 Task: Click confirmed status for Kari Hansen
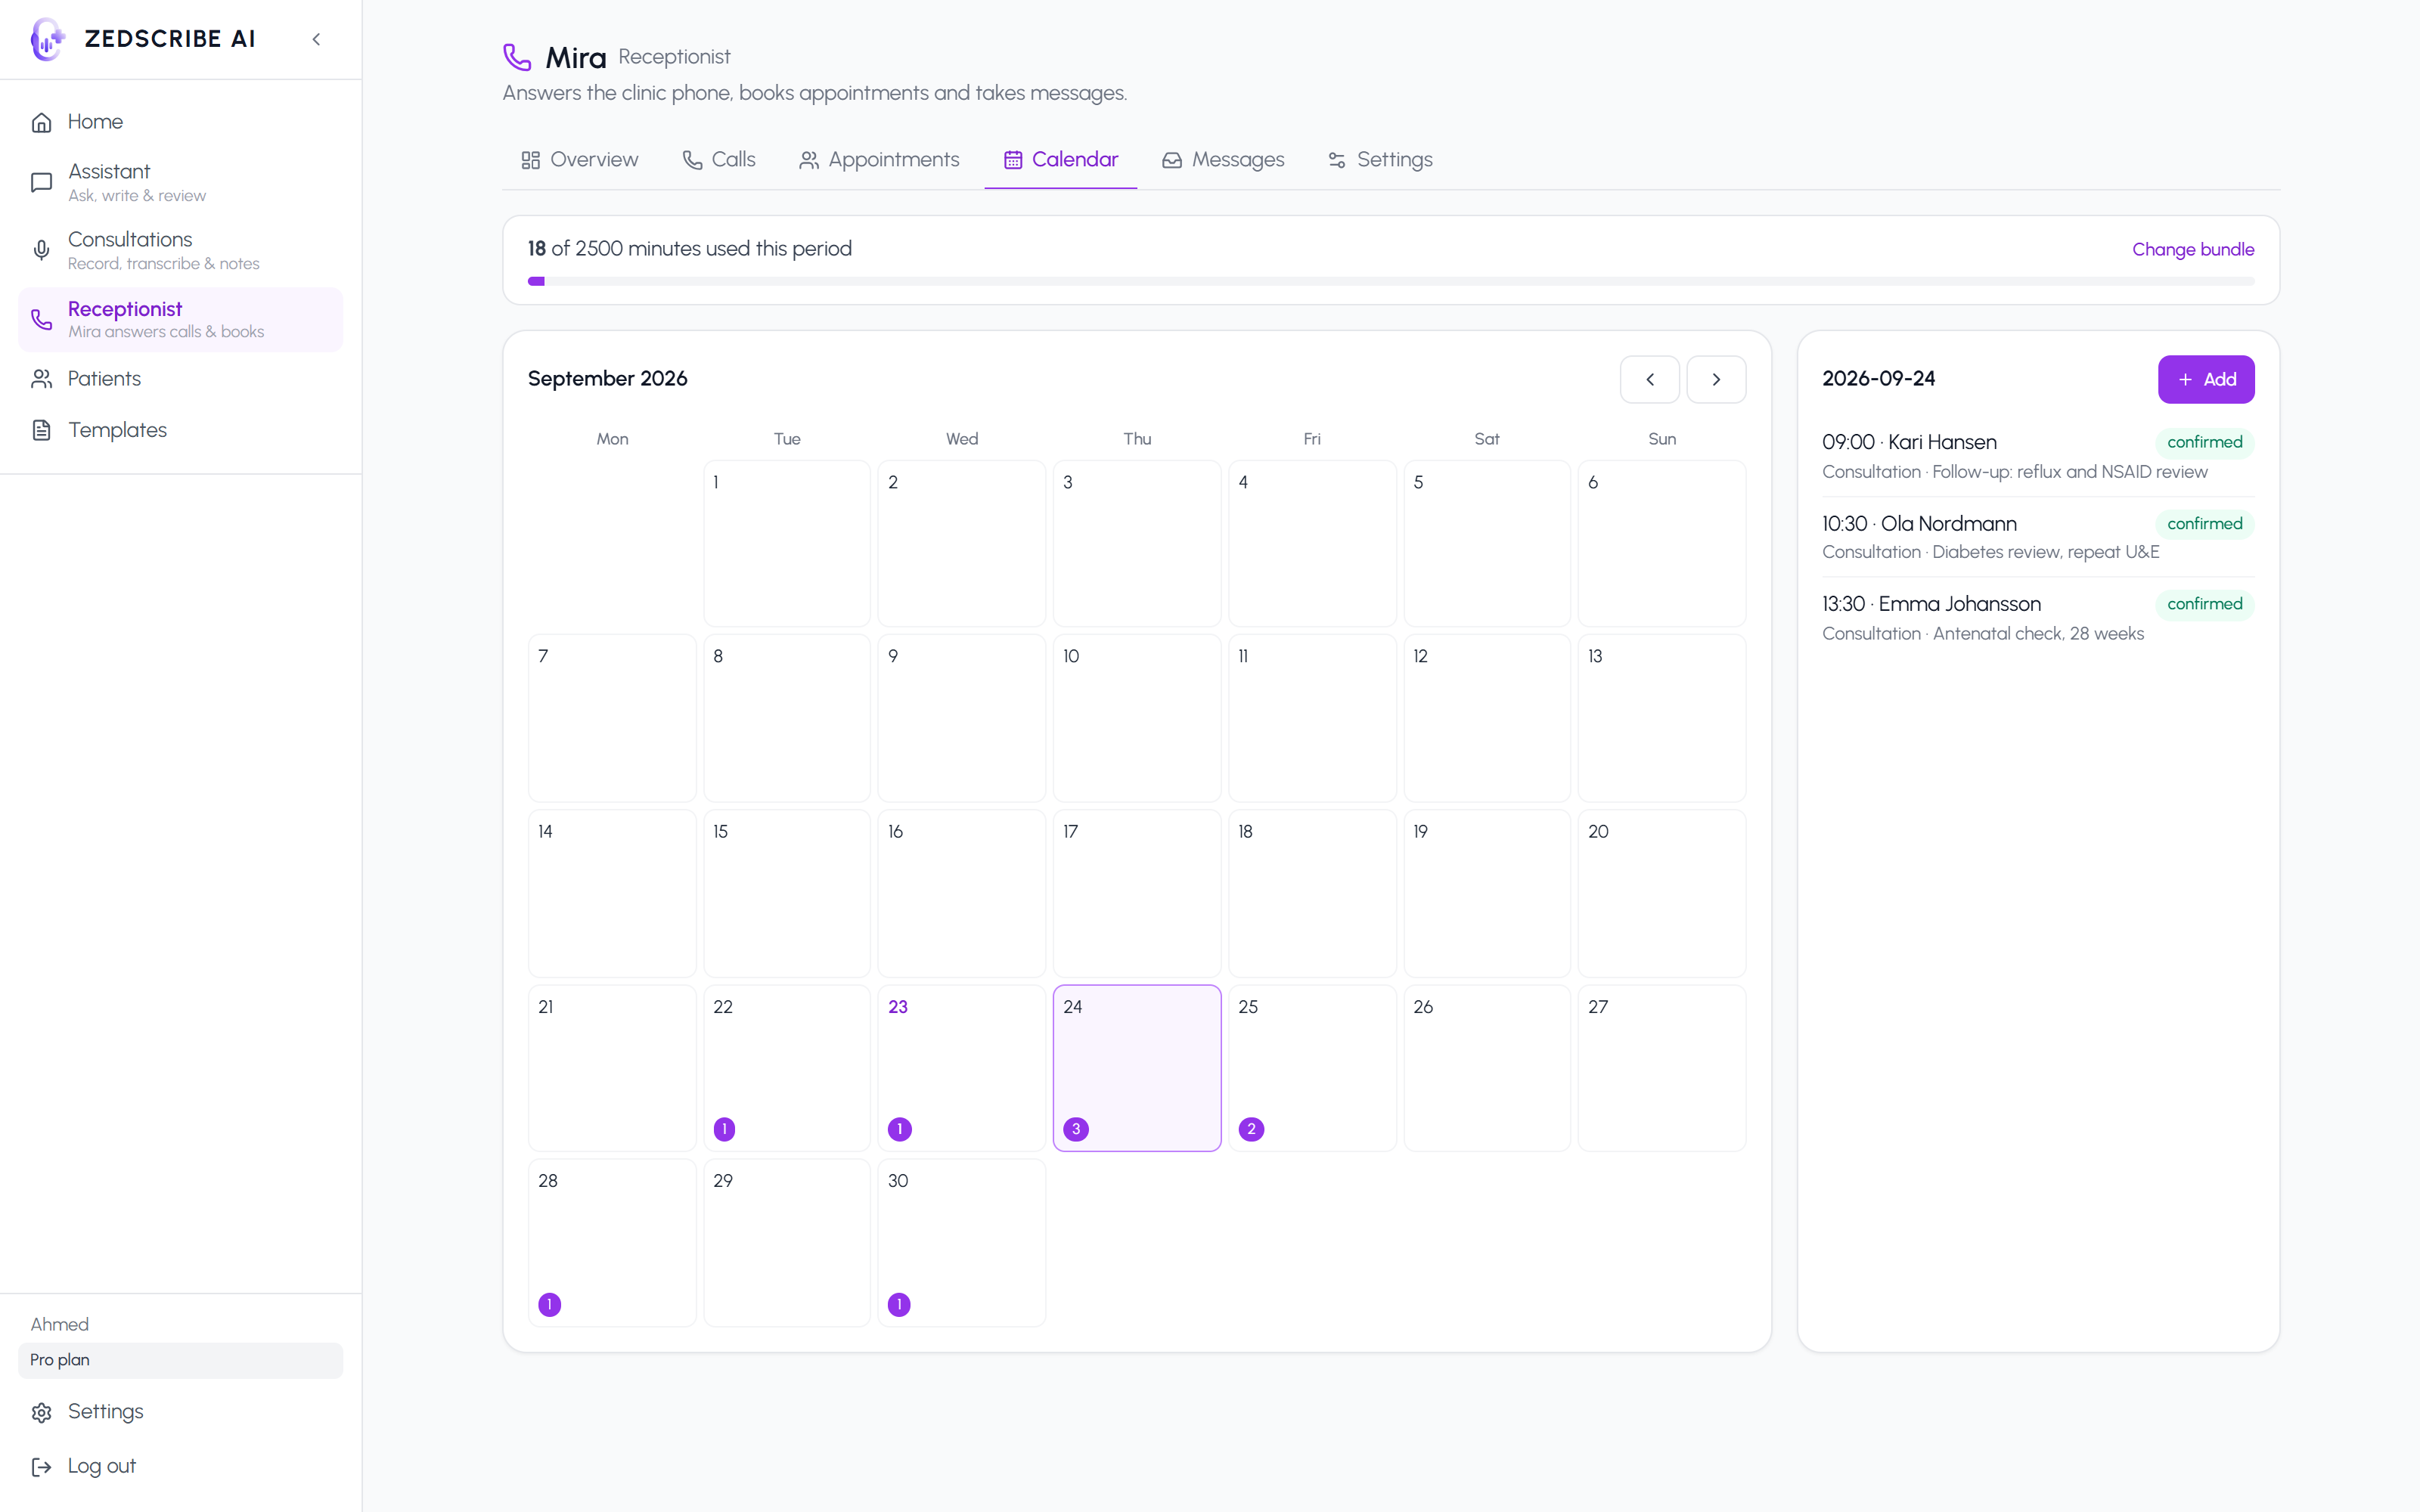(2204, 442)
